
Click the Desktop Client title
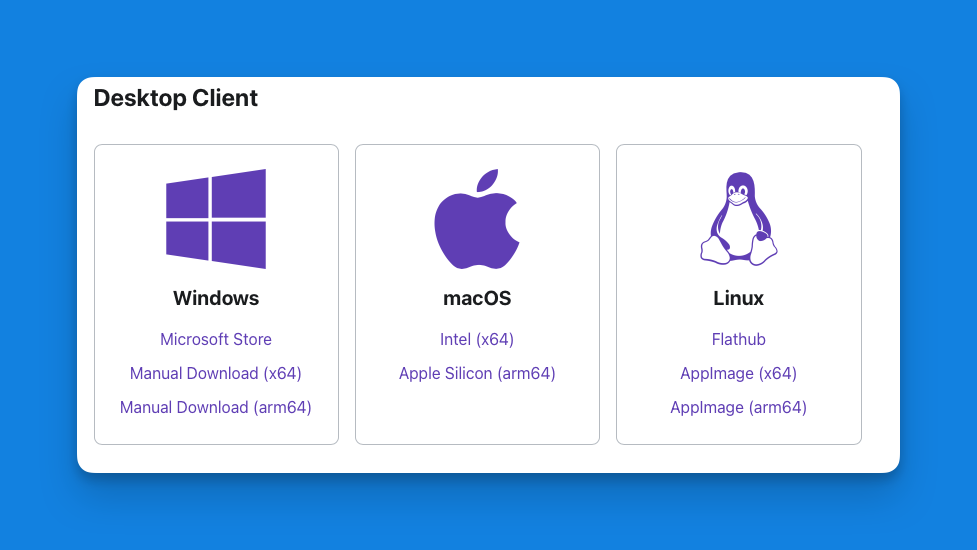tap(176, 98)
